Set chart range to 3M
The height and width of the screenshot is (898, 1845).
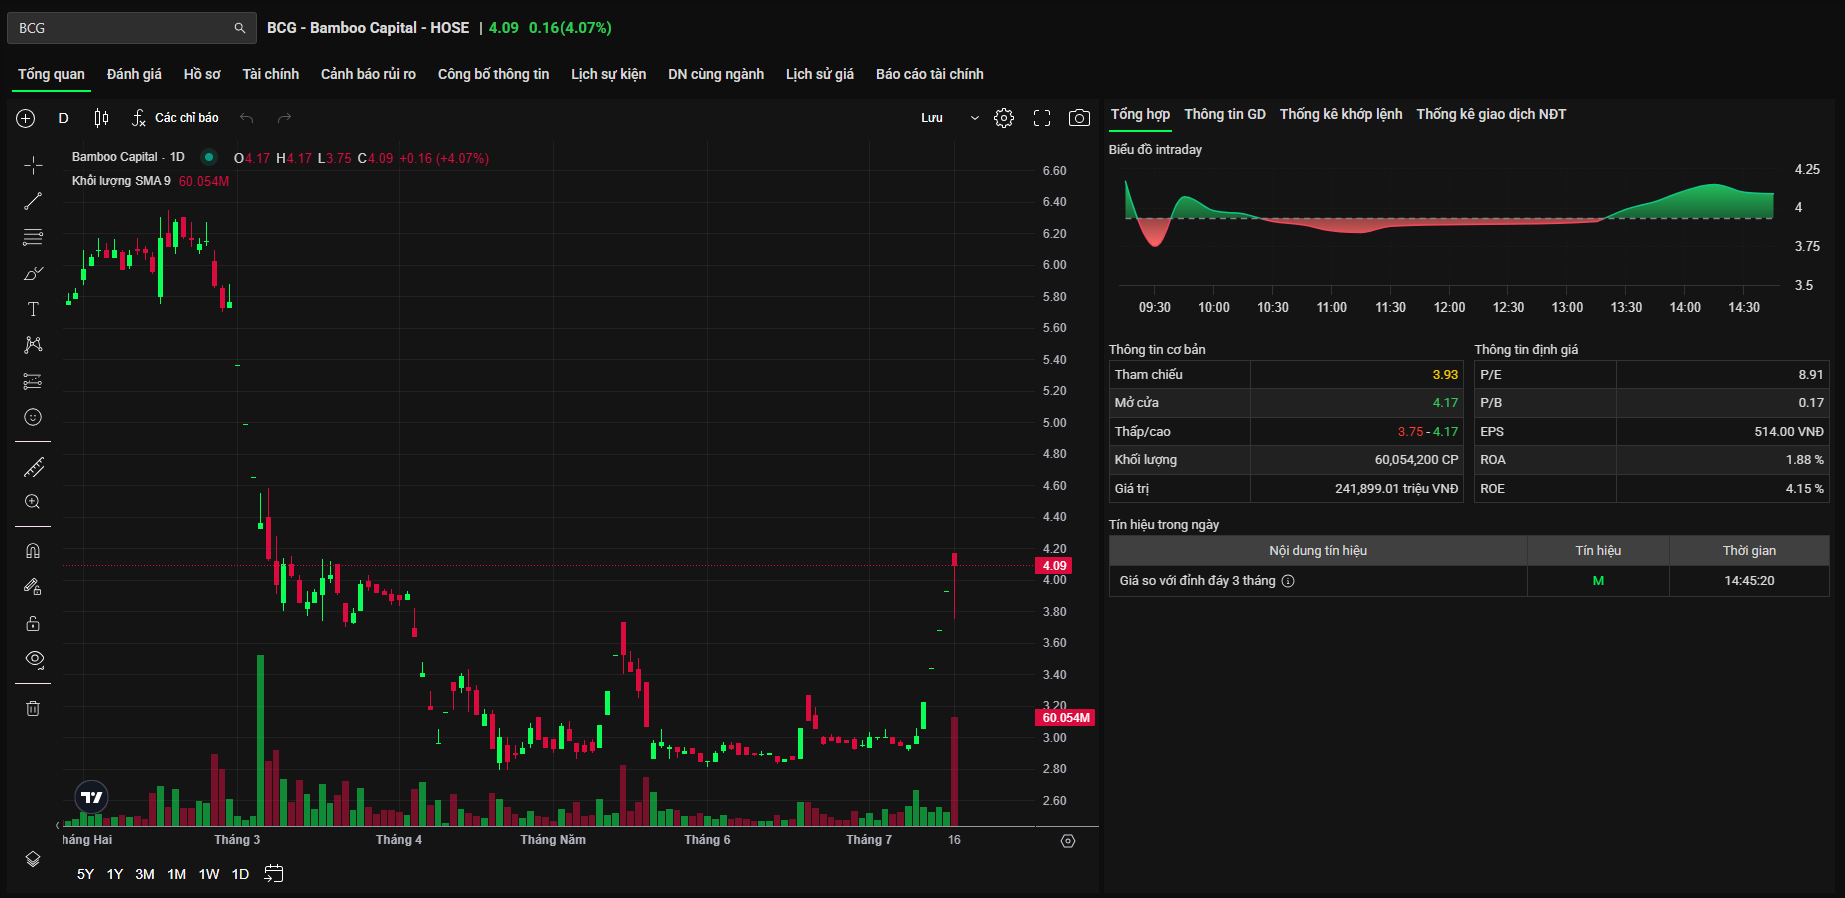coord(145,874)
